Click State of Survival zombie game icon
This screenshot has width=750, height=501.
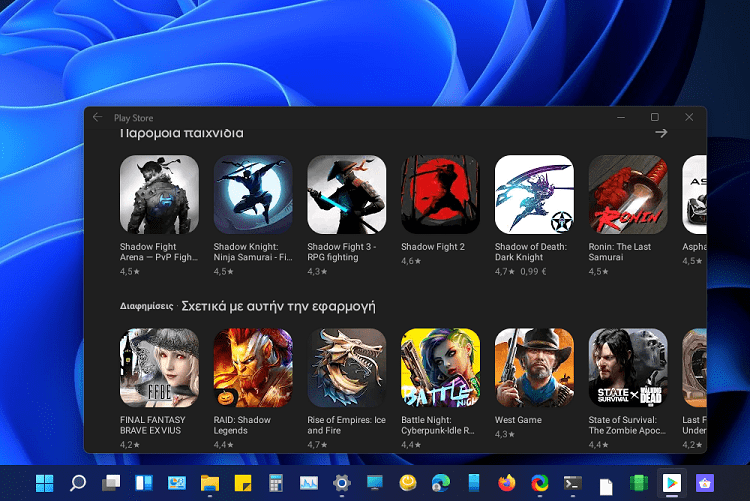click(628, 367)
